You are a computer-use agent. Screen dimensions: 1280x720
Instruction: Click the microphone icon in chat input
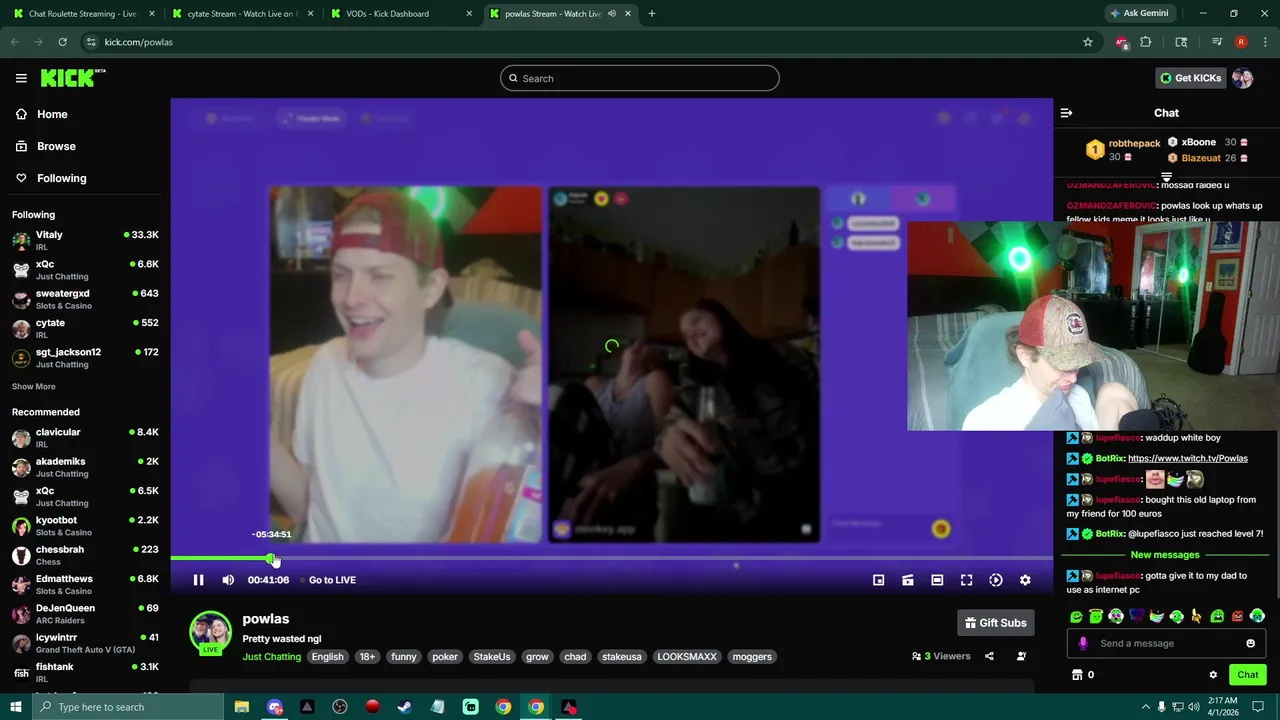1083,643
